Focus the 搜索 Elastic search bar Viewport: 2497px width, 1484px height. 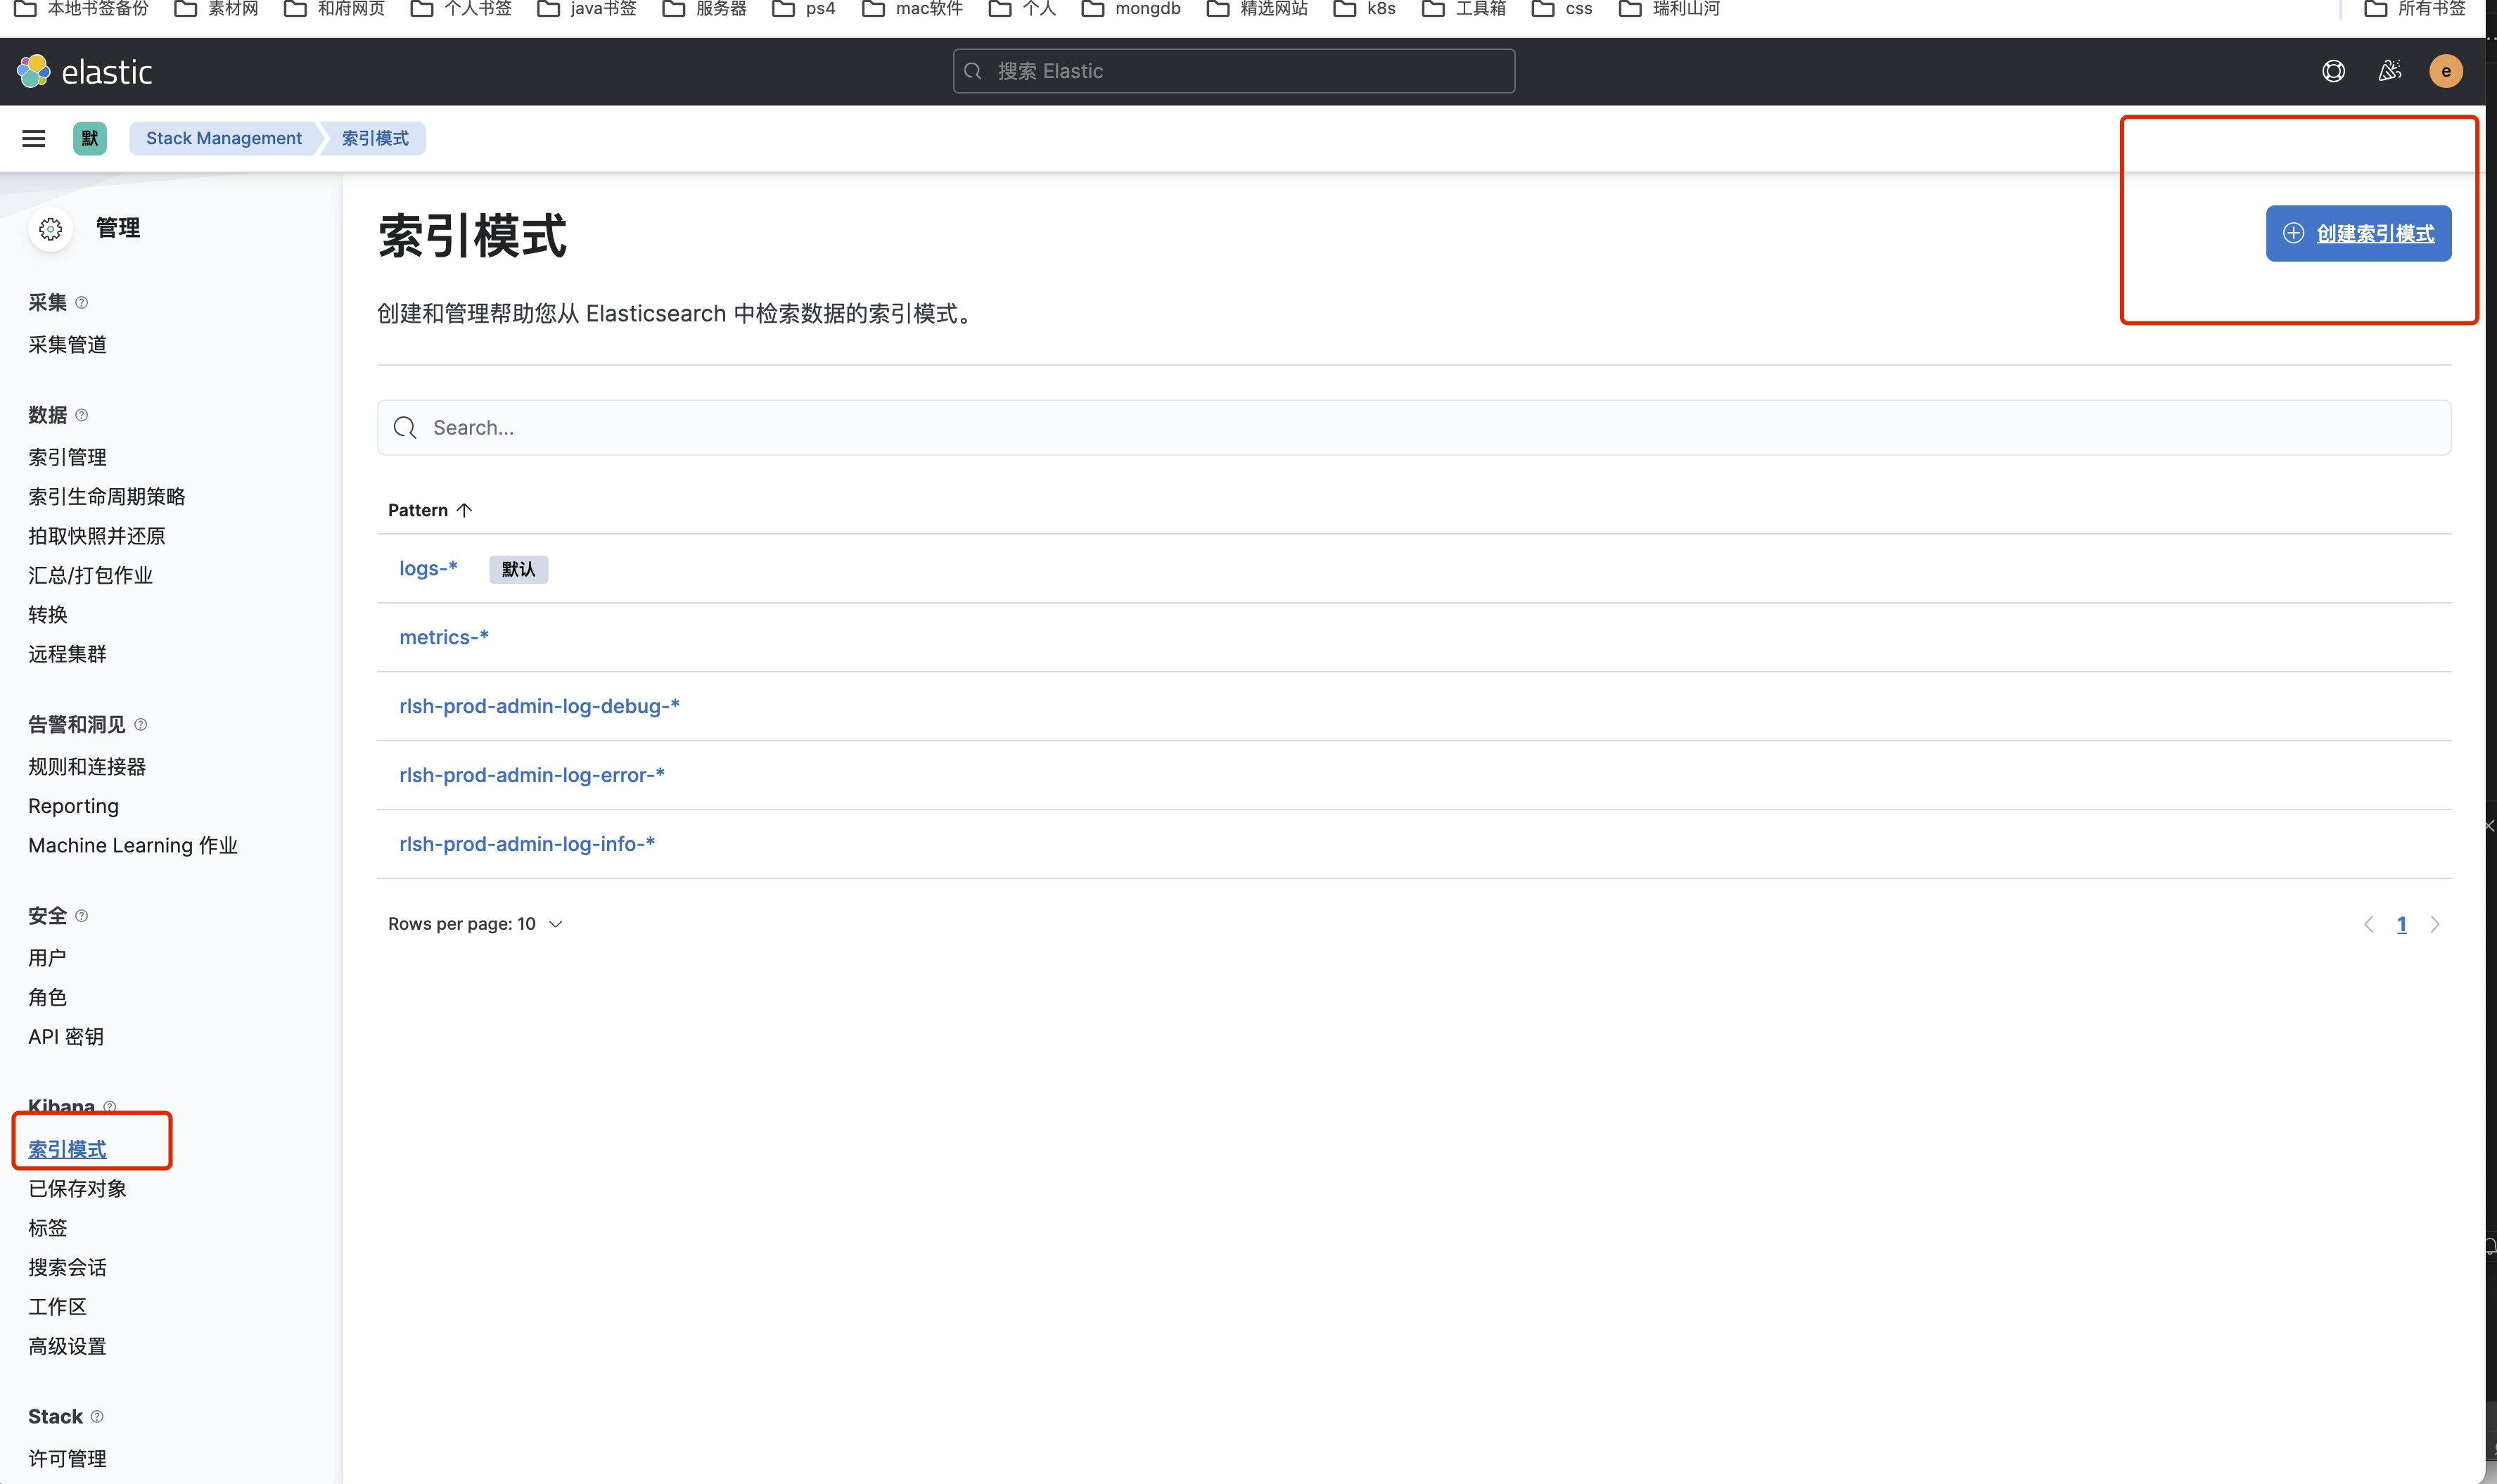pyautogui.click(x=1233, y=71)
